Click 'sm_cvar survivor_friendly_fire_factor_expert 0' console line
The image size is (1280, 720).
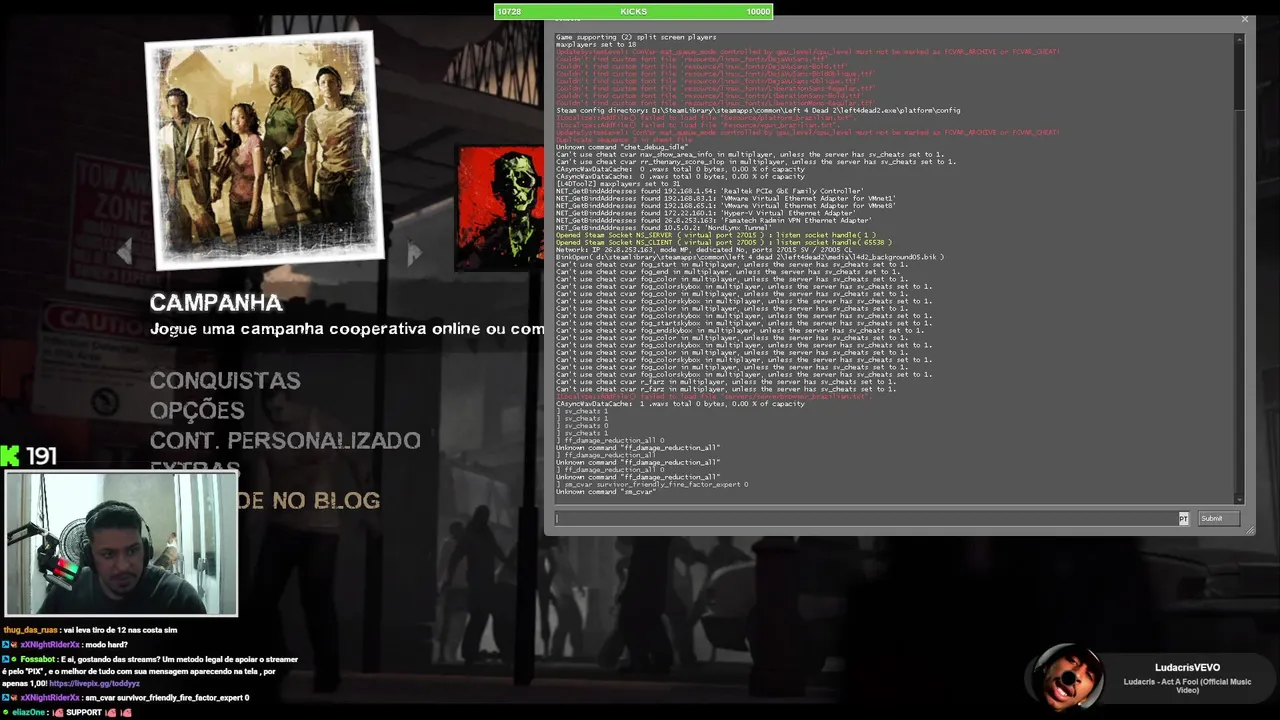(652, 484)
